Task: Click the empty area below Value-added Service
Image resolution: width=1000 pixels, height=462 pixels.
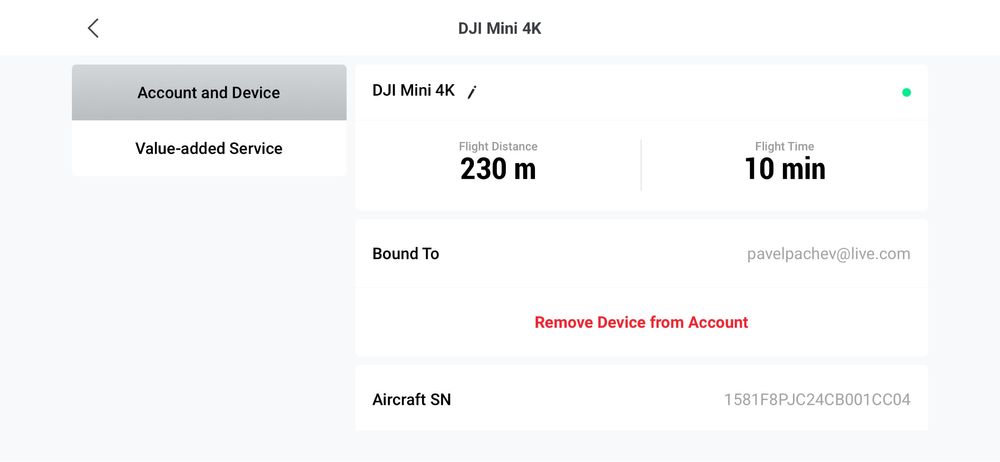Action: tap(209, 300)
